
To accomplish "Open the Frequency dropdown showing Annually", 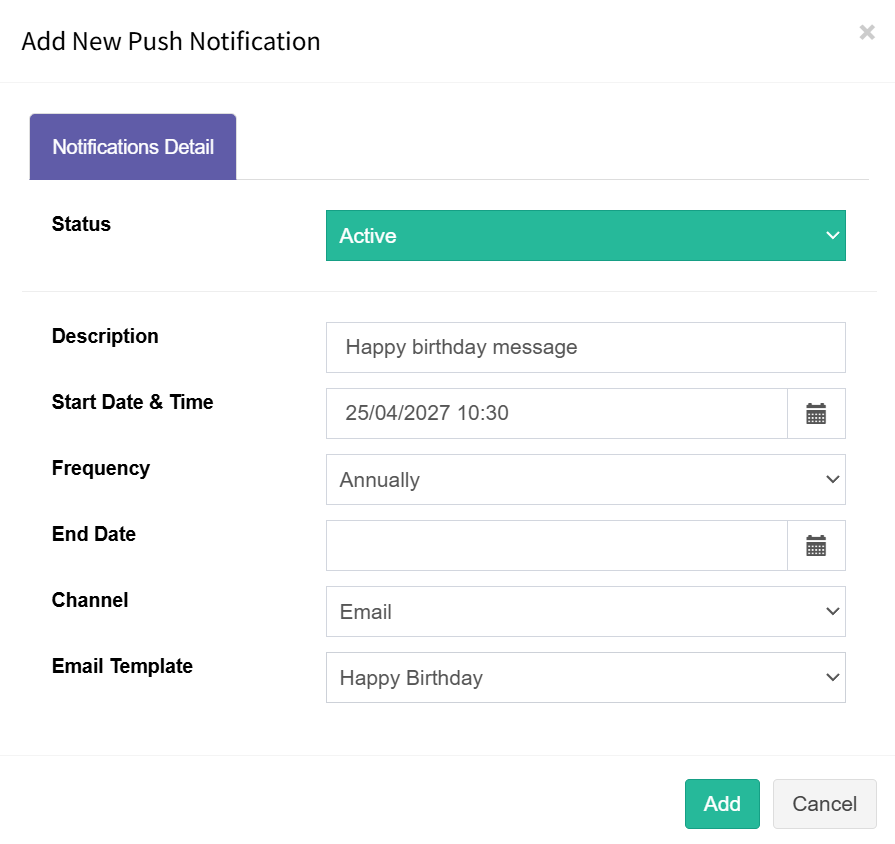I will click(586, 479).
